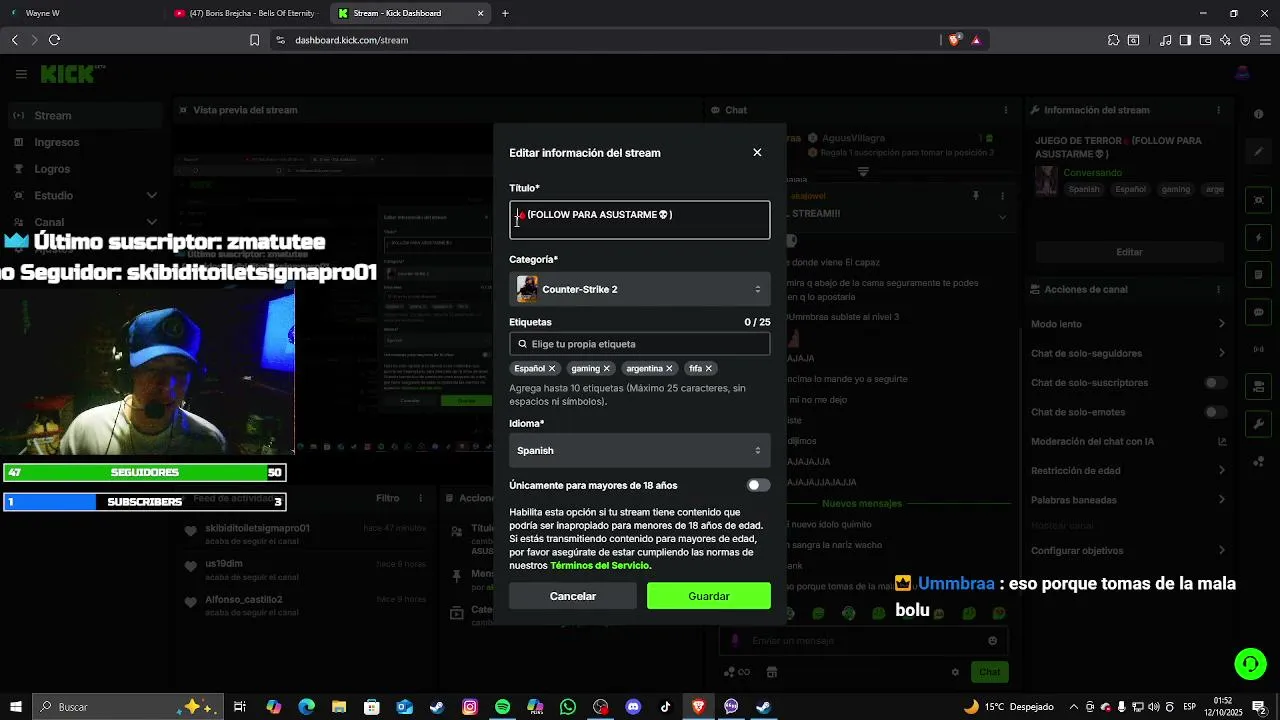Screen dimensions: 1280x720
Task: Open the Términos del Servicio link
Action: click(600, 566)
